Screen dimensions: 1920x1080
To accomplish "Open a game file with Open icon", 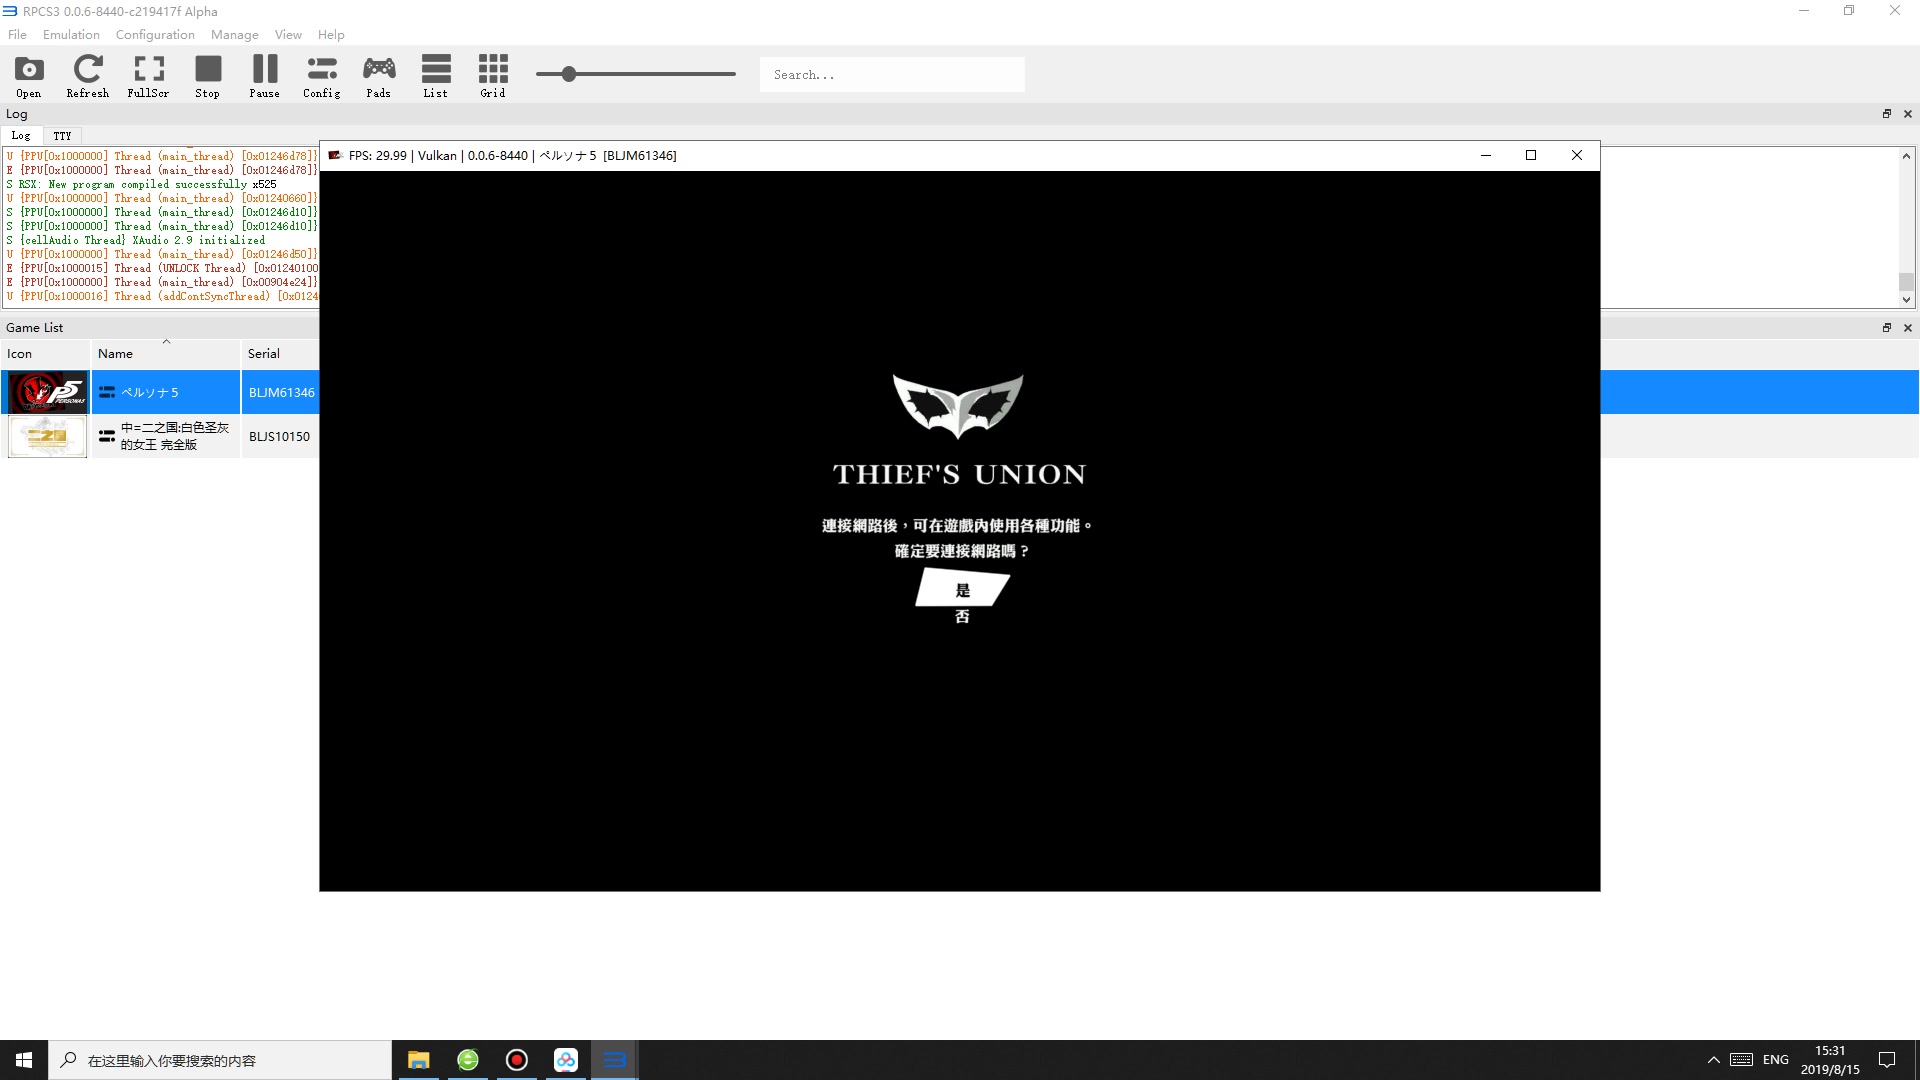I will point(28,74).
